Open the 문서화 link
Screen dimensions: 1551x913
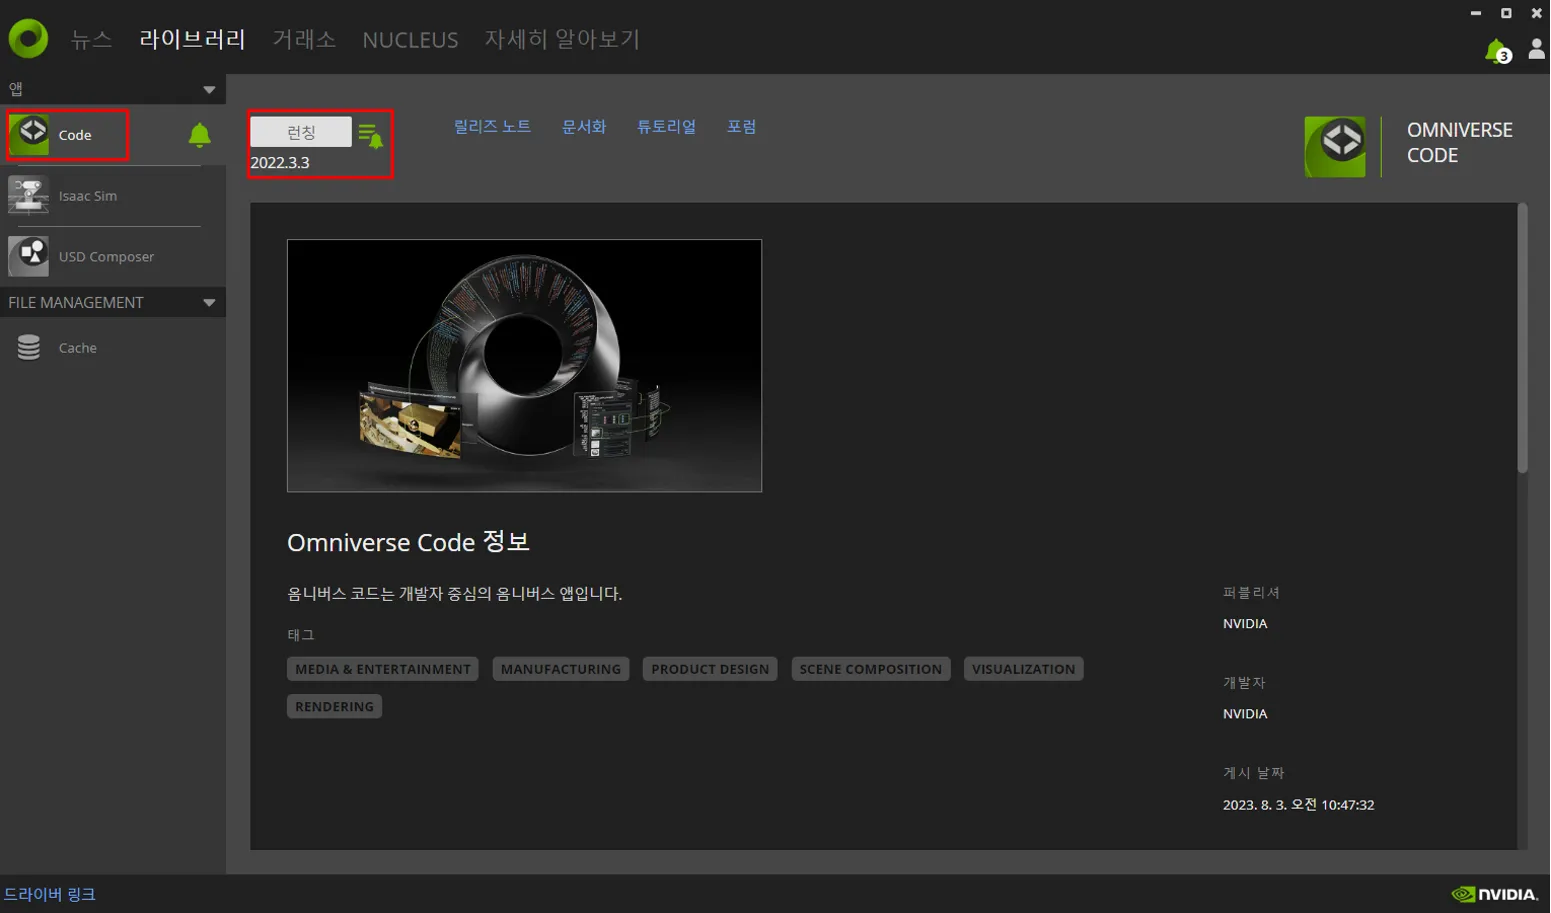click(x=584, y=126)
